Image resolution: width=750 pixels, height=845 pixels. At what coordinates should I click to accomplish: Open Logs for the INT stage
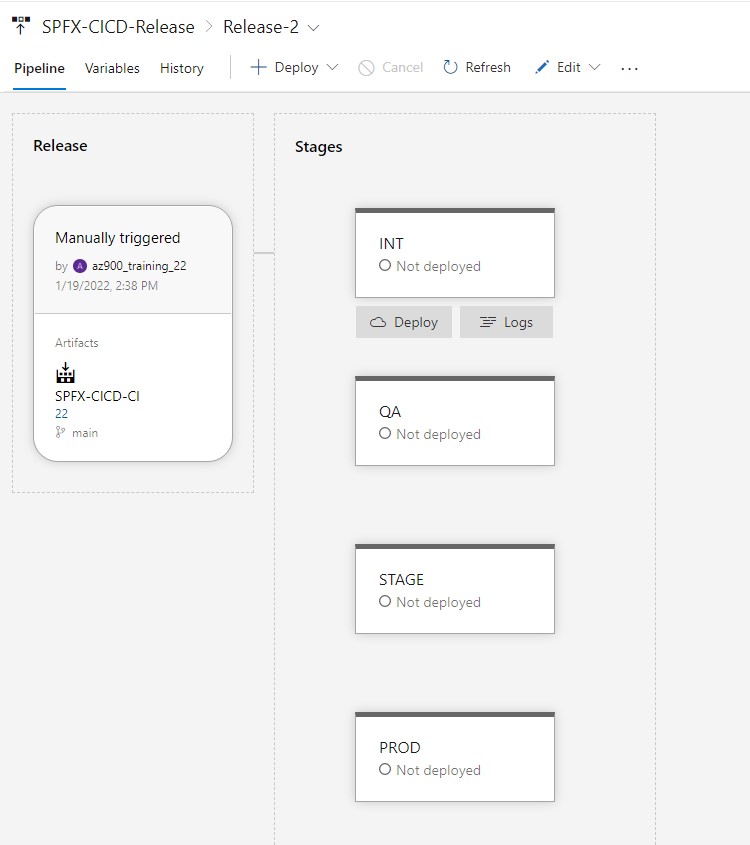click(506, 322)
